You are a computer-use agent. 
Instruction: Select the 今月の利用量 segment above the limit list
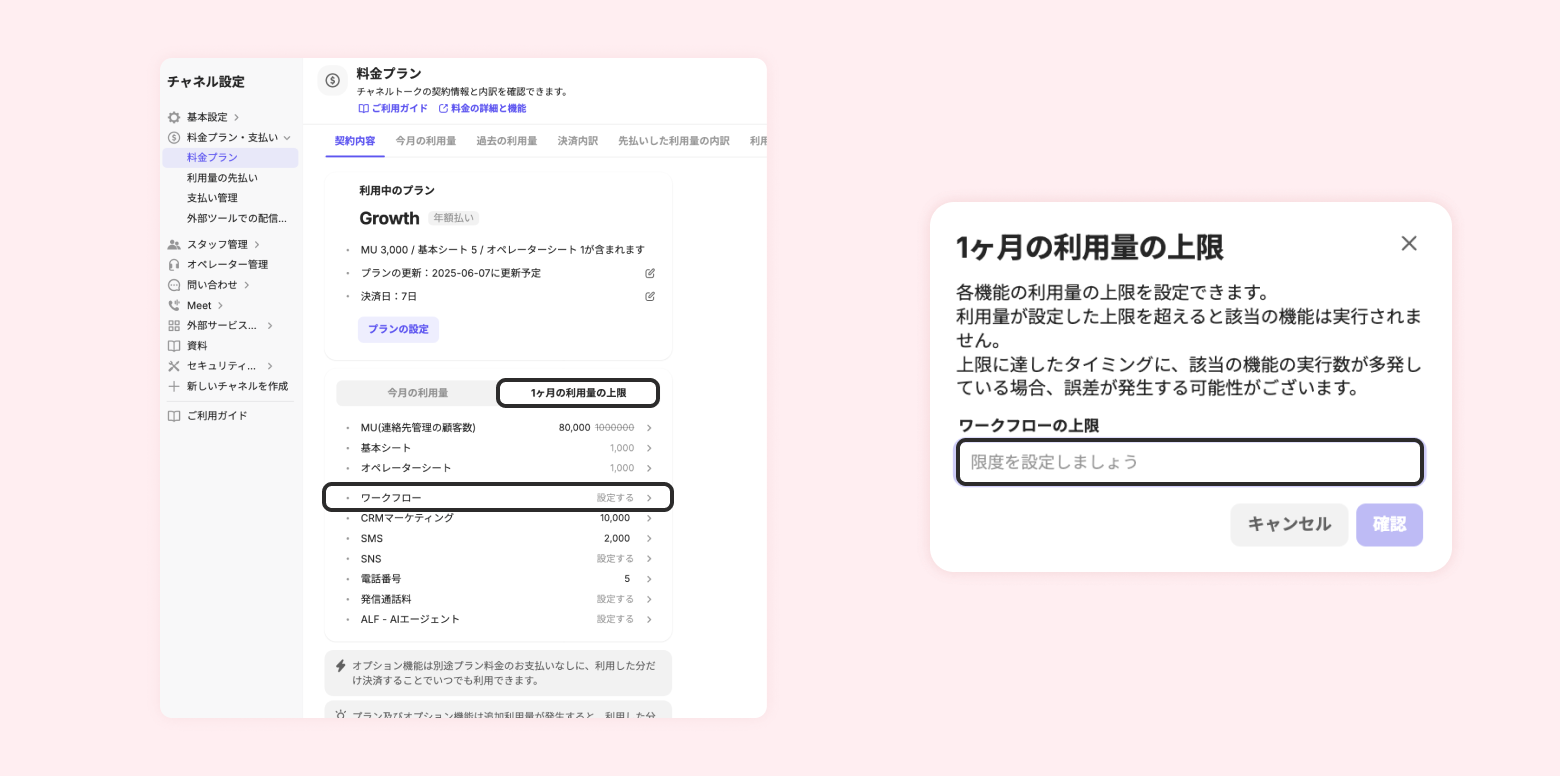418,393
